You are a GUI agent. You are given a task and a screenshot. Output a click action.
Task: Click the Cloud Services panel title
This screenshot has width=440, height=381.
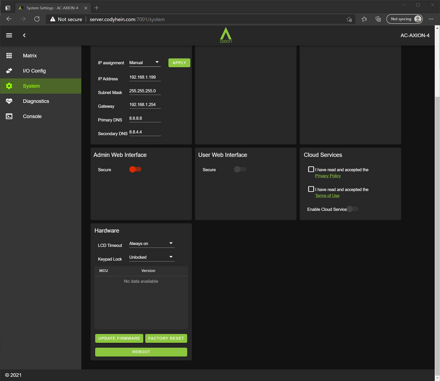(323, 155)
